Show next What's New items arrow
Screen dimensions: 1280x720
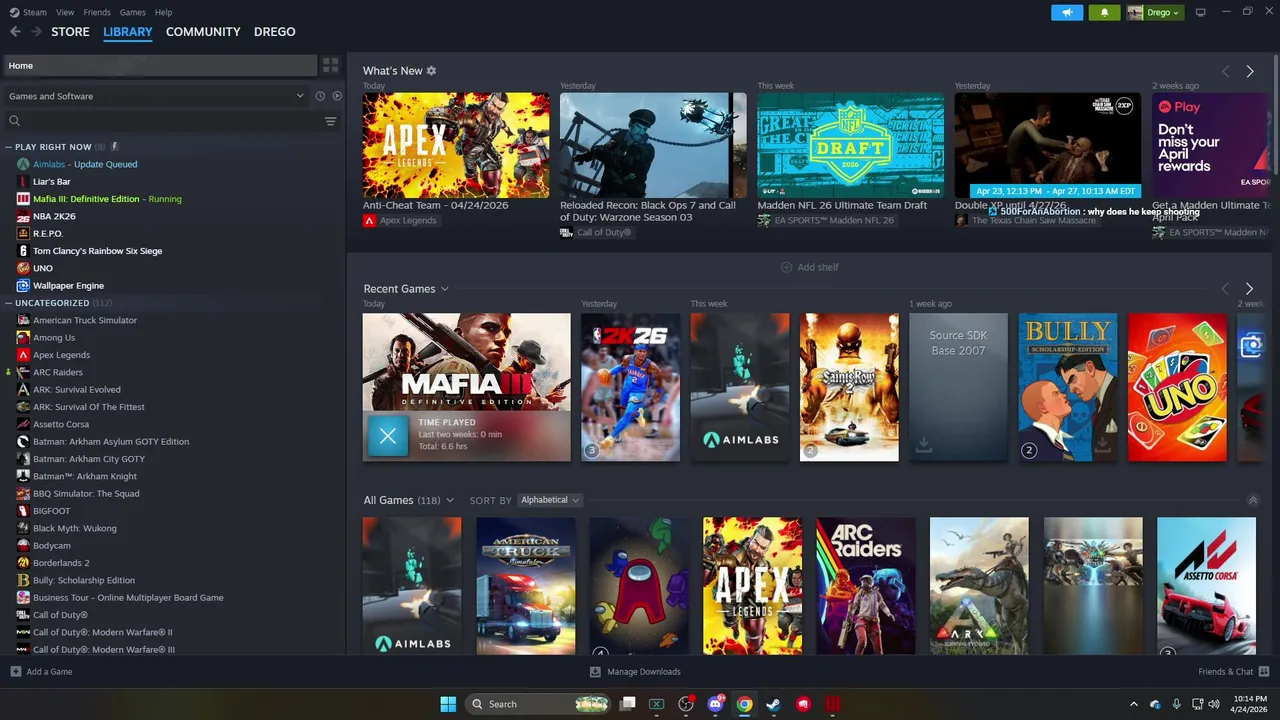click(1249, 71)
